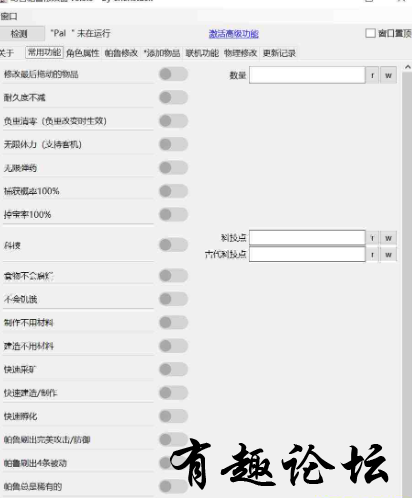Viewport: 412px width, 498px height.
Task: Toggle the 科技 switch
Action: click(173, 245)
